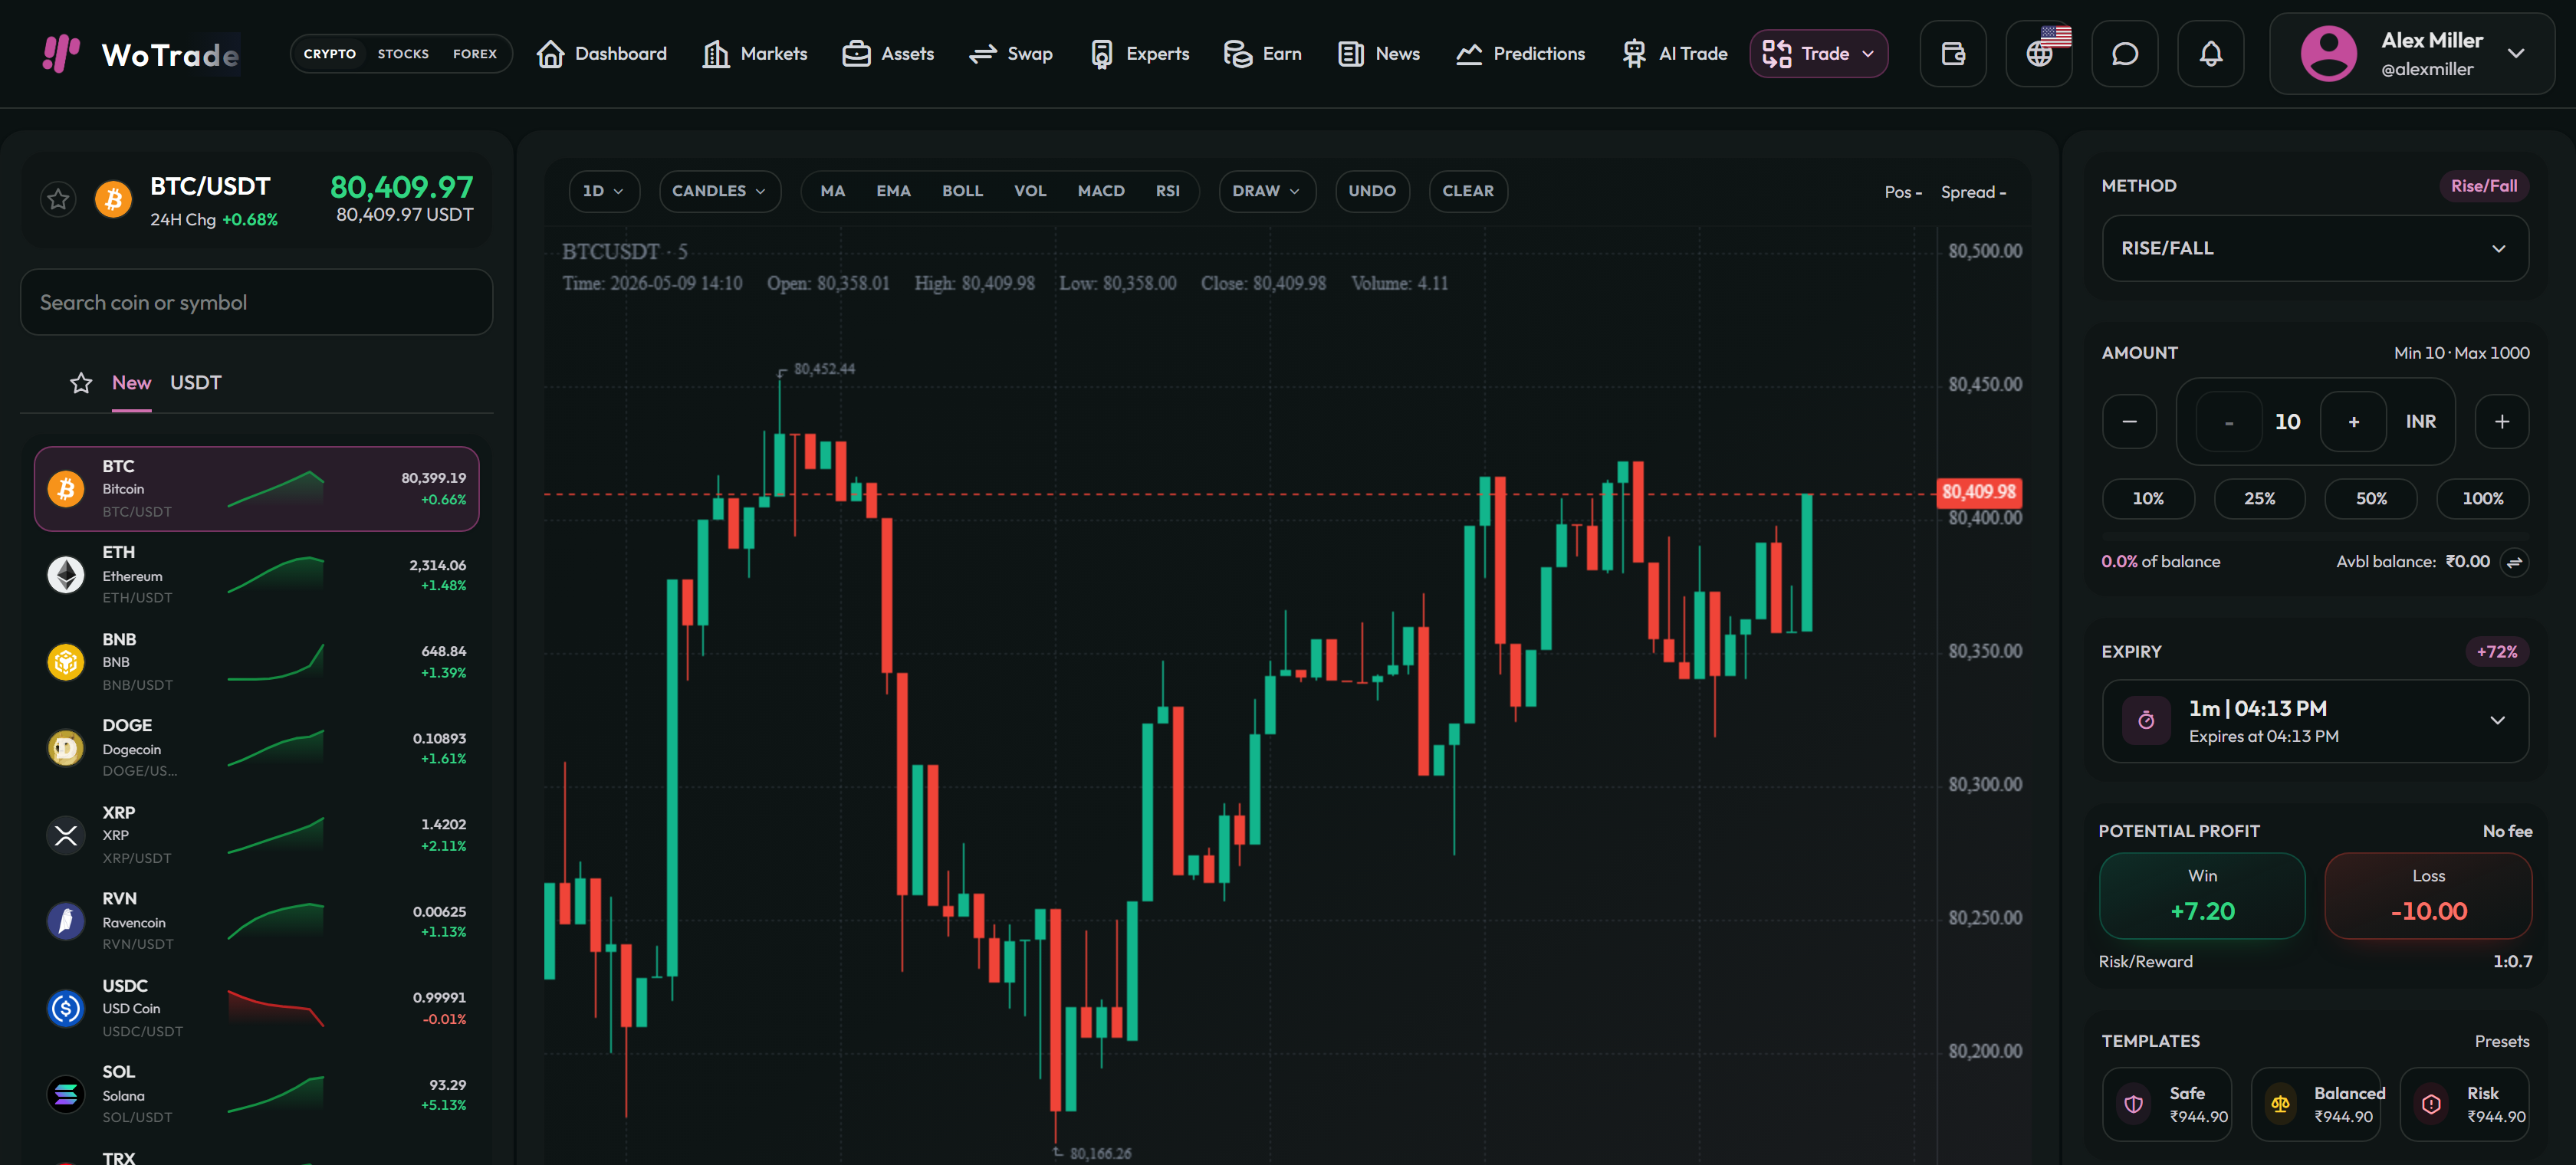
Task: Open the language globe icon
Action: [2039, 54]
